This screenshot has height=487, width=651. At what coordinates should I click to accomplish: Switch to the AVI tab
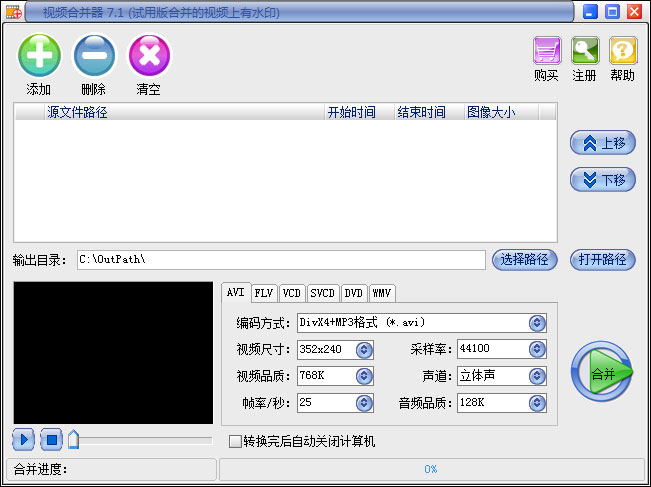tap(236, 292)
